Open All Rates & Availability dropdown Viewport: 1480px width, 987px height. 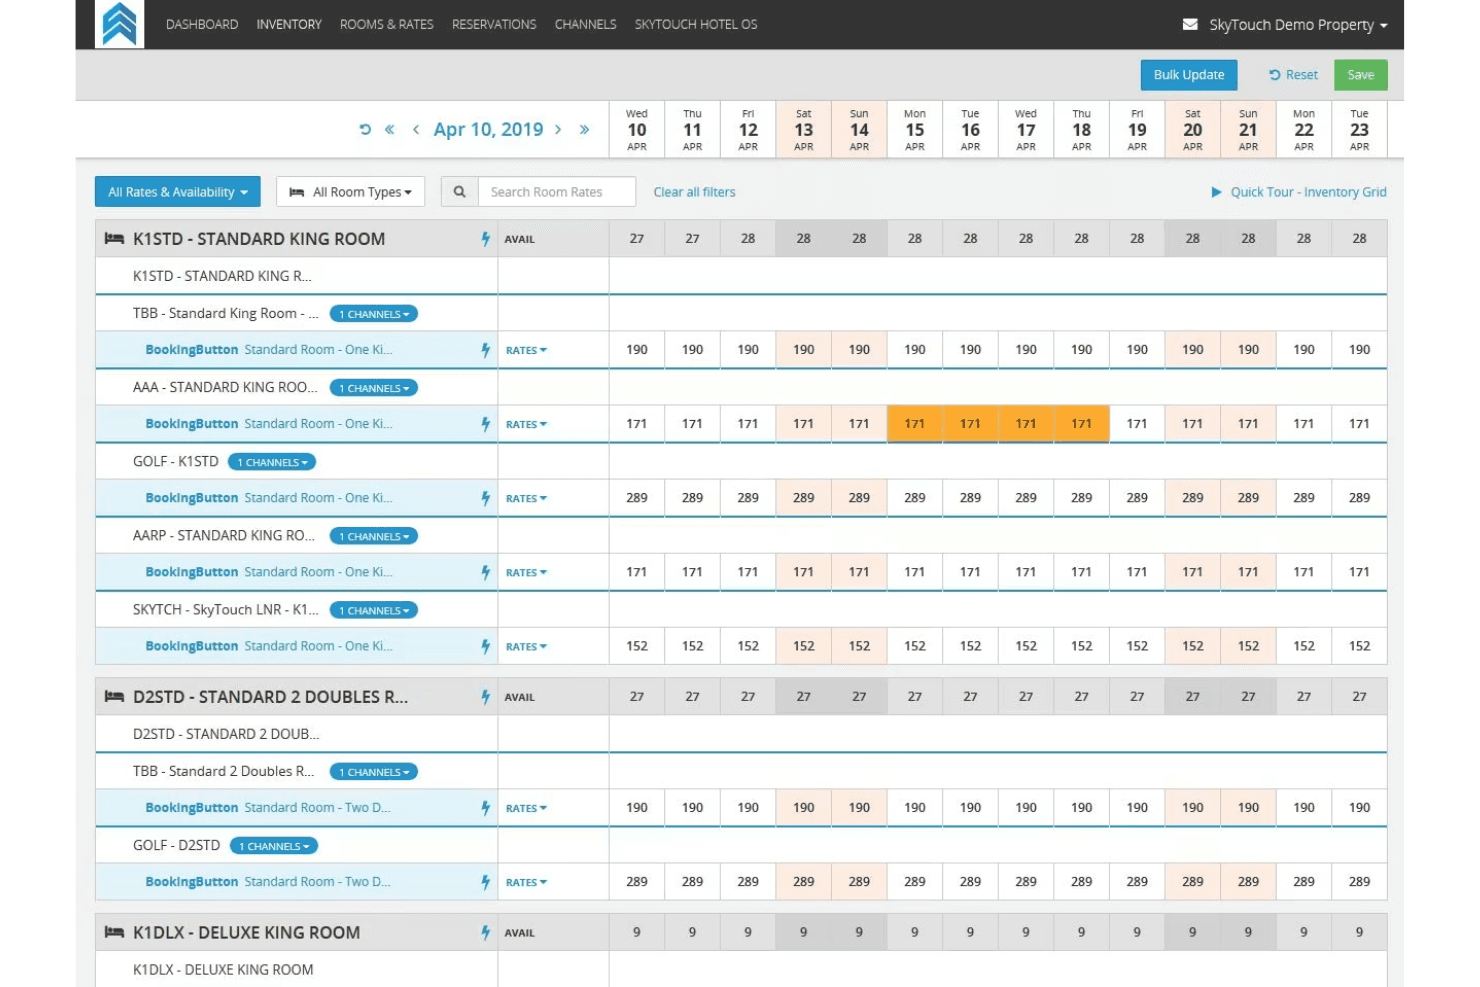pyautogui.click(x=178, y=192)
